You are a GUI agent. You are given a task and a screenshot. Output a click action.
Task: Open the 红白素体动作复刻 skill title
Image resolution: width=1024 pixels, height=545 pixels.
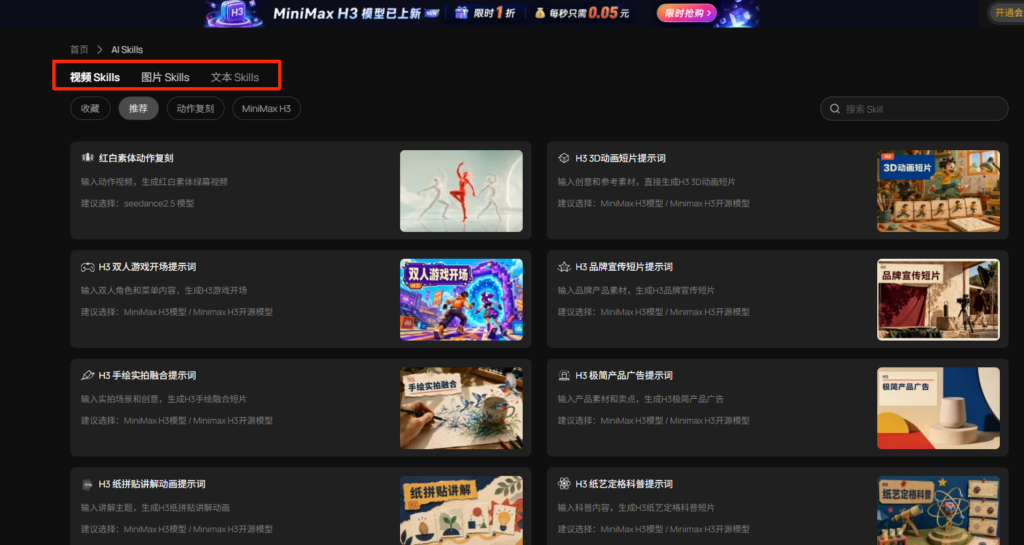136,158
